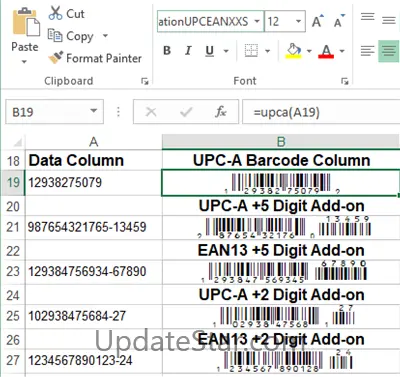Open the Paste options dropdown arrow

(x=24, y=62)
